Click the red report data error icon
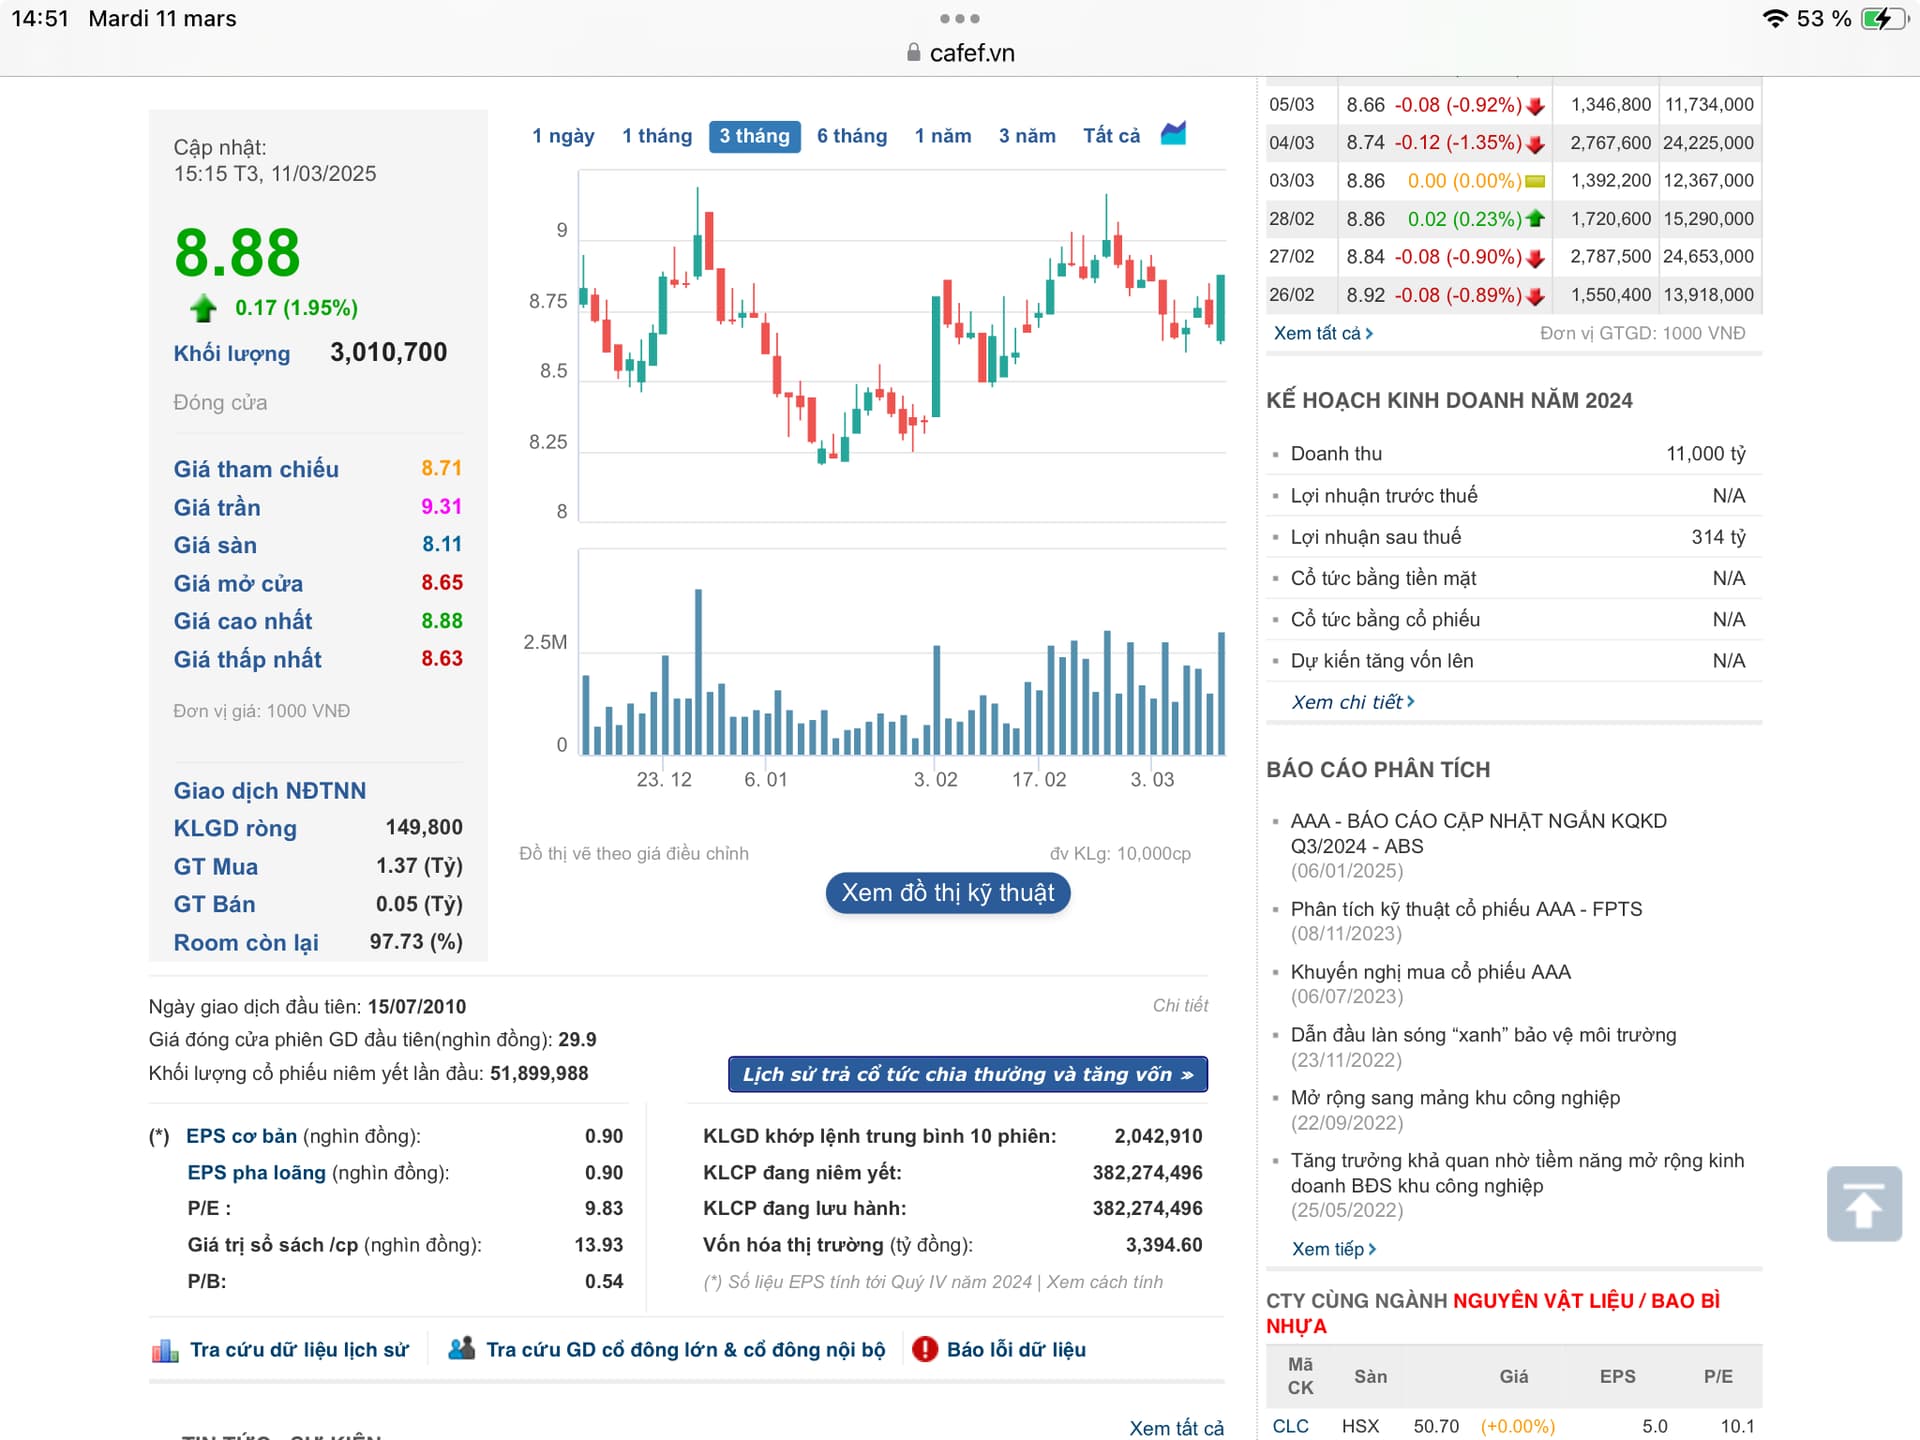Viewport: 1920px width, 1440px height. [925, 1349]
